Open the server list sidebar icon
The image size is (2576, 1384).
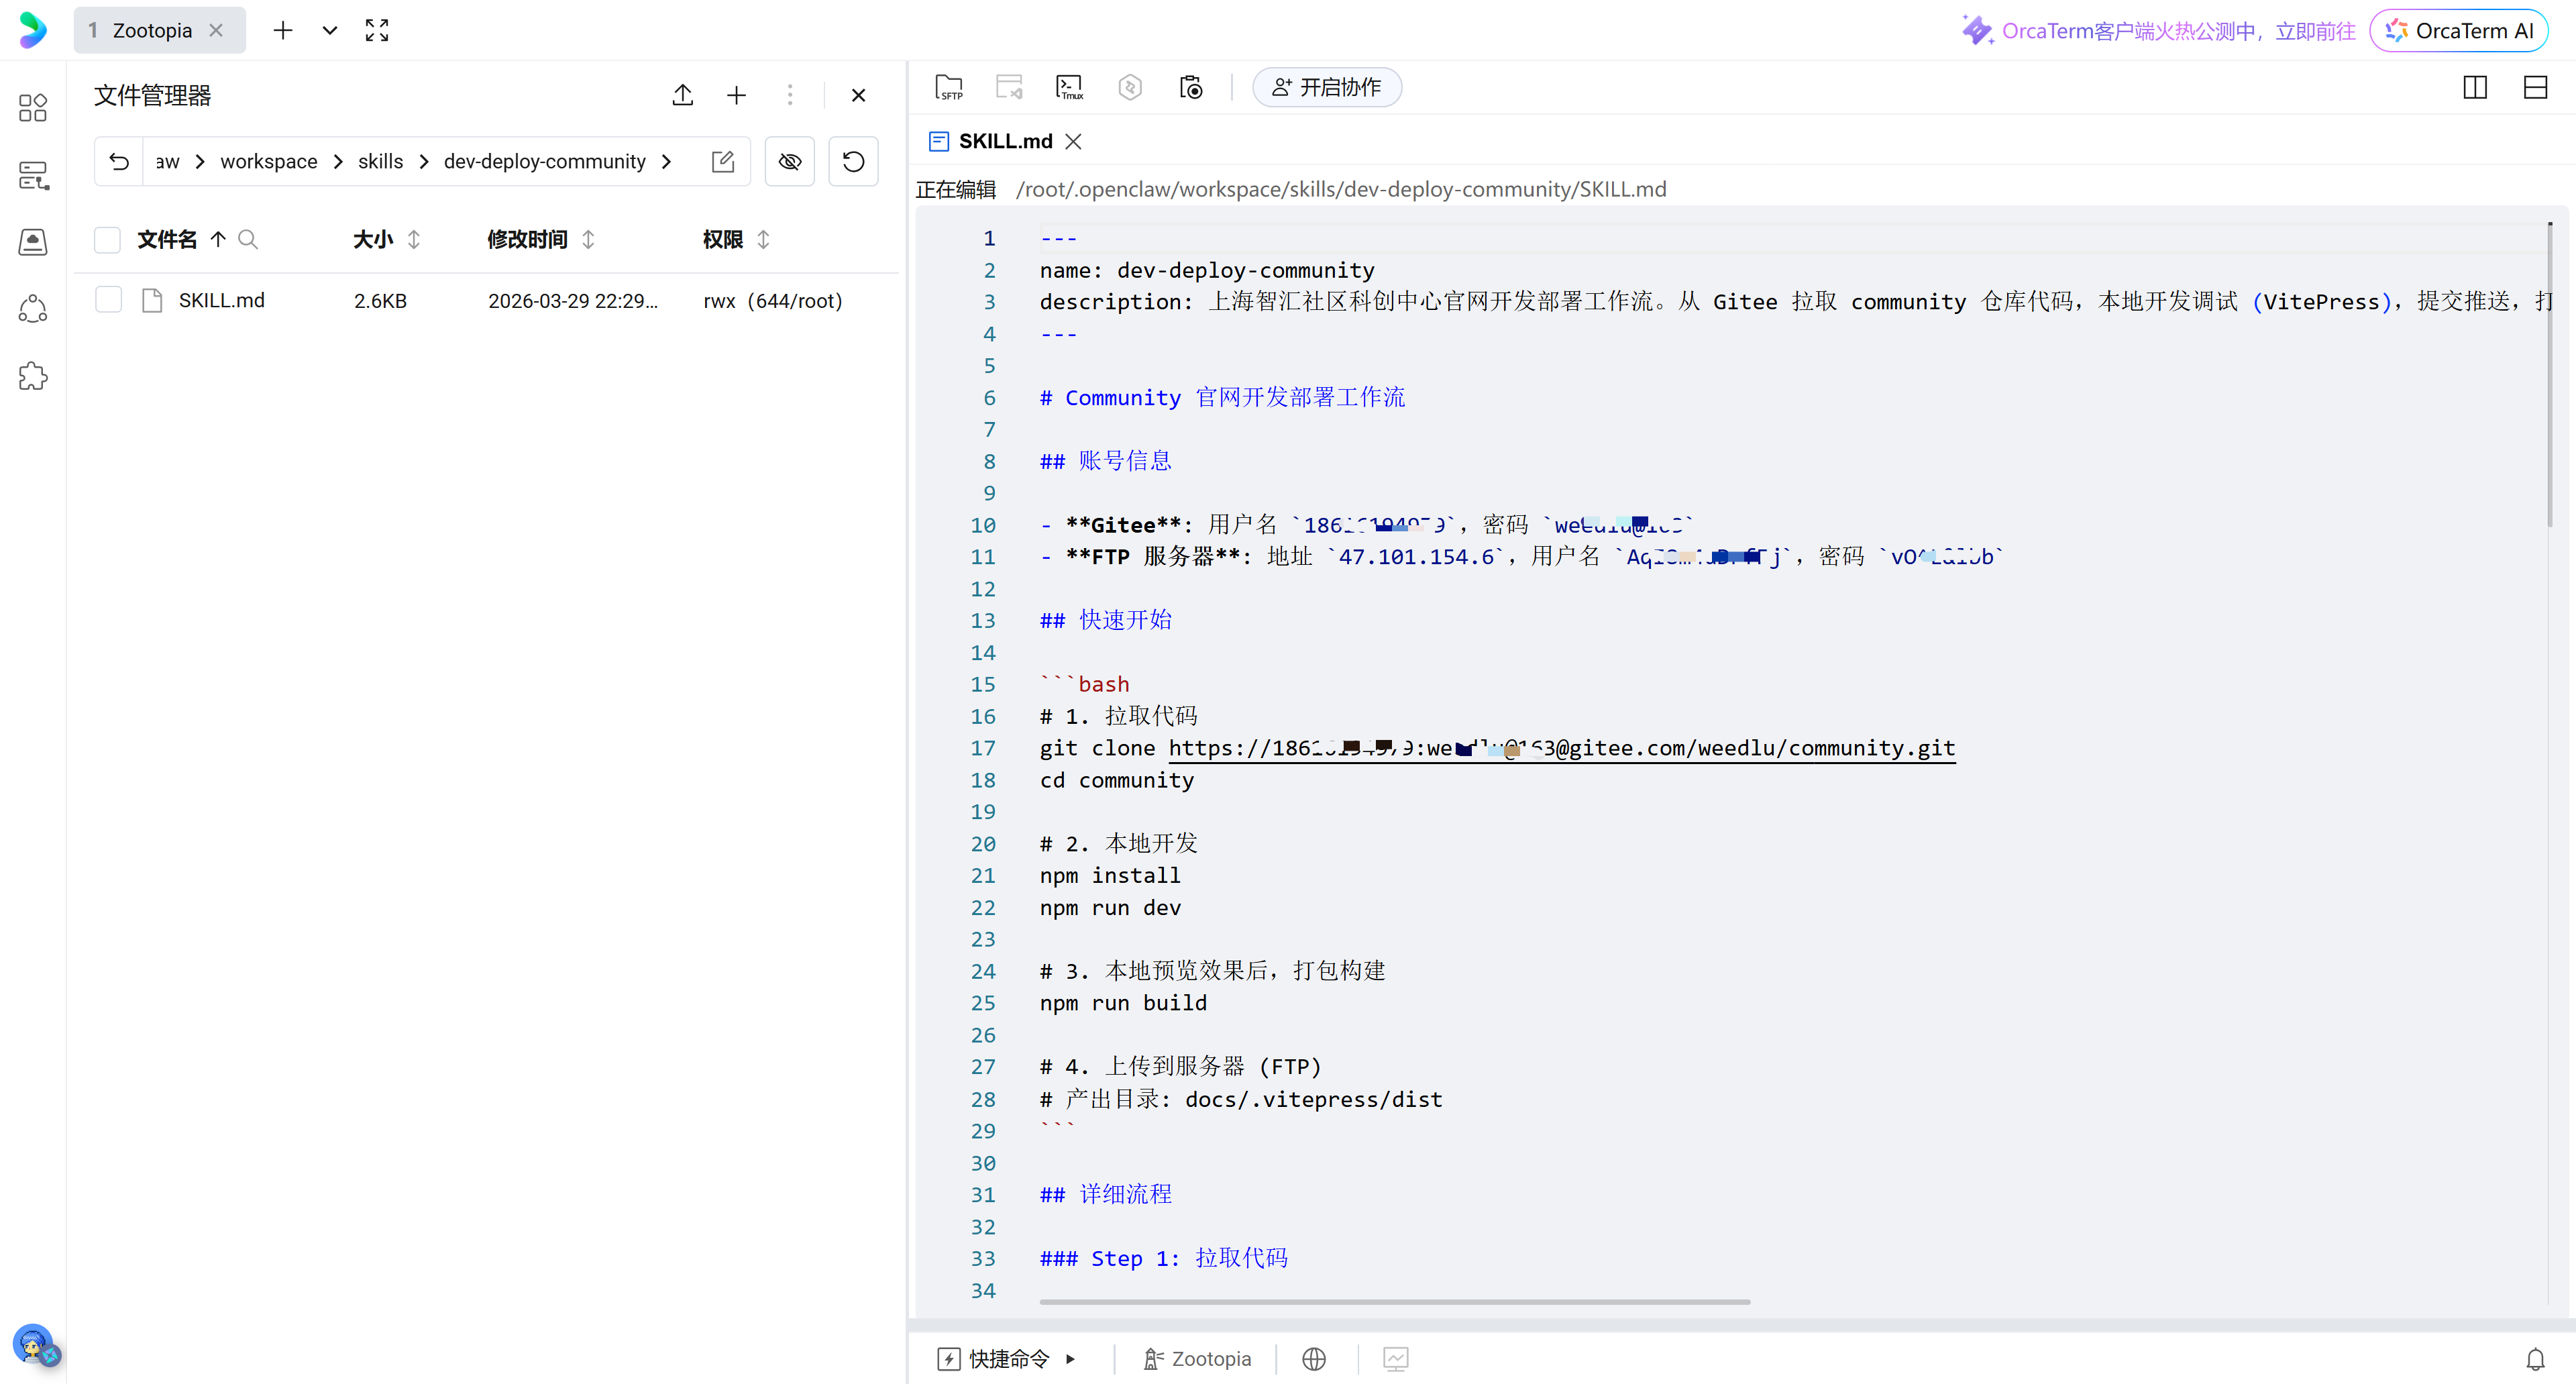pos(33,175)
